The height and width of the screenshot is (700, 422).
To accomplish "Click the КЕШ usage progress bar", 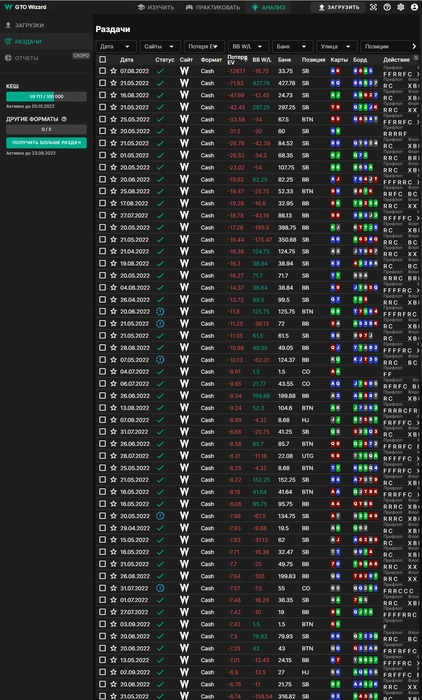I will point(46,96).
